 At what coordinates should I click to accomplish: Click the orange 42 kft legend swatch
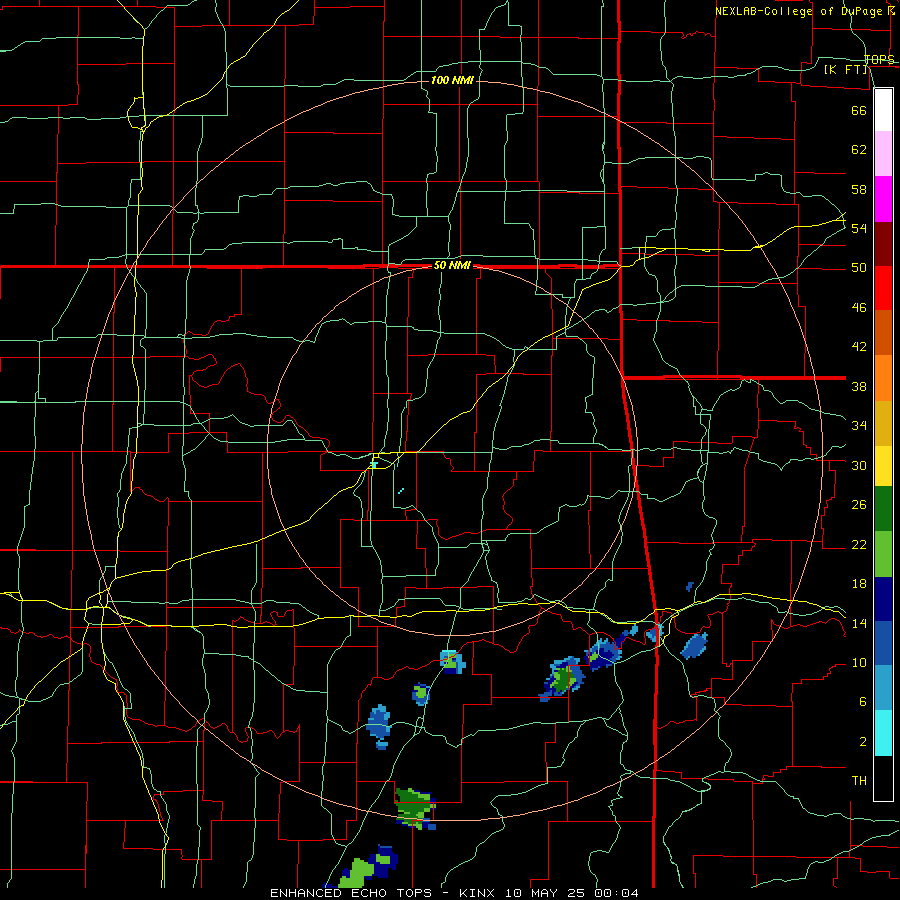(883, 378)
